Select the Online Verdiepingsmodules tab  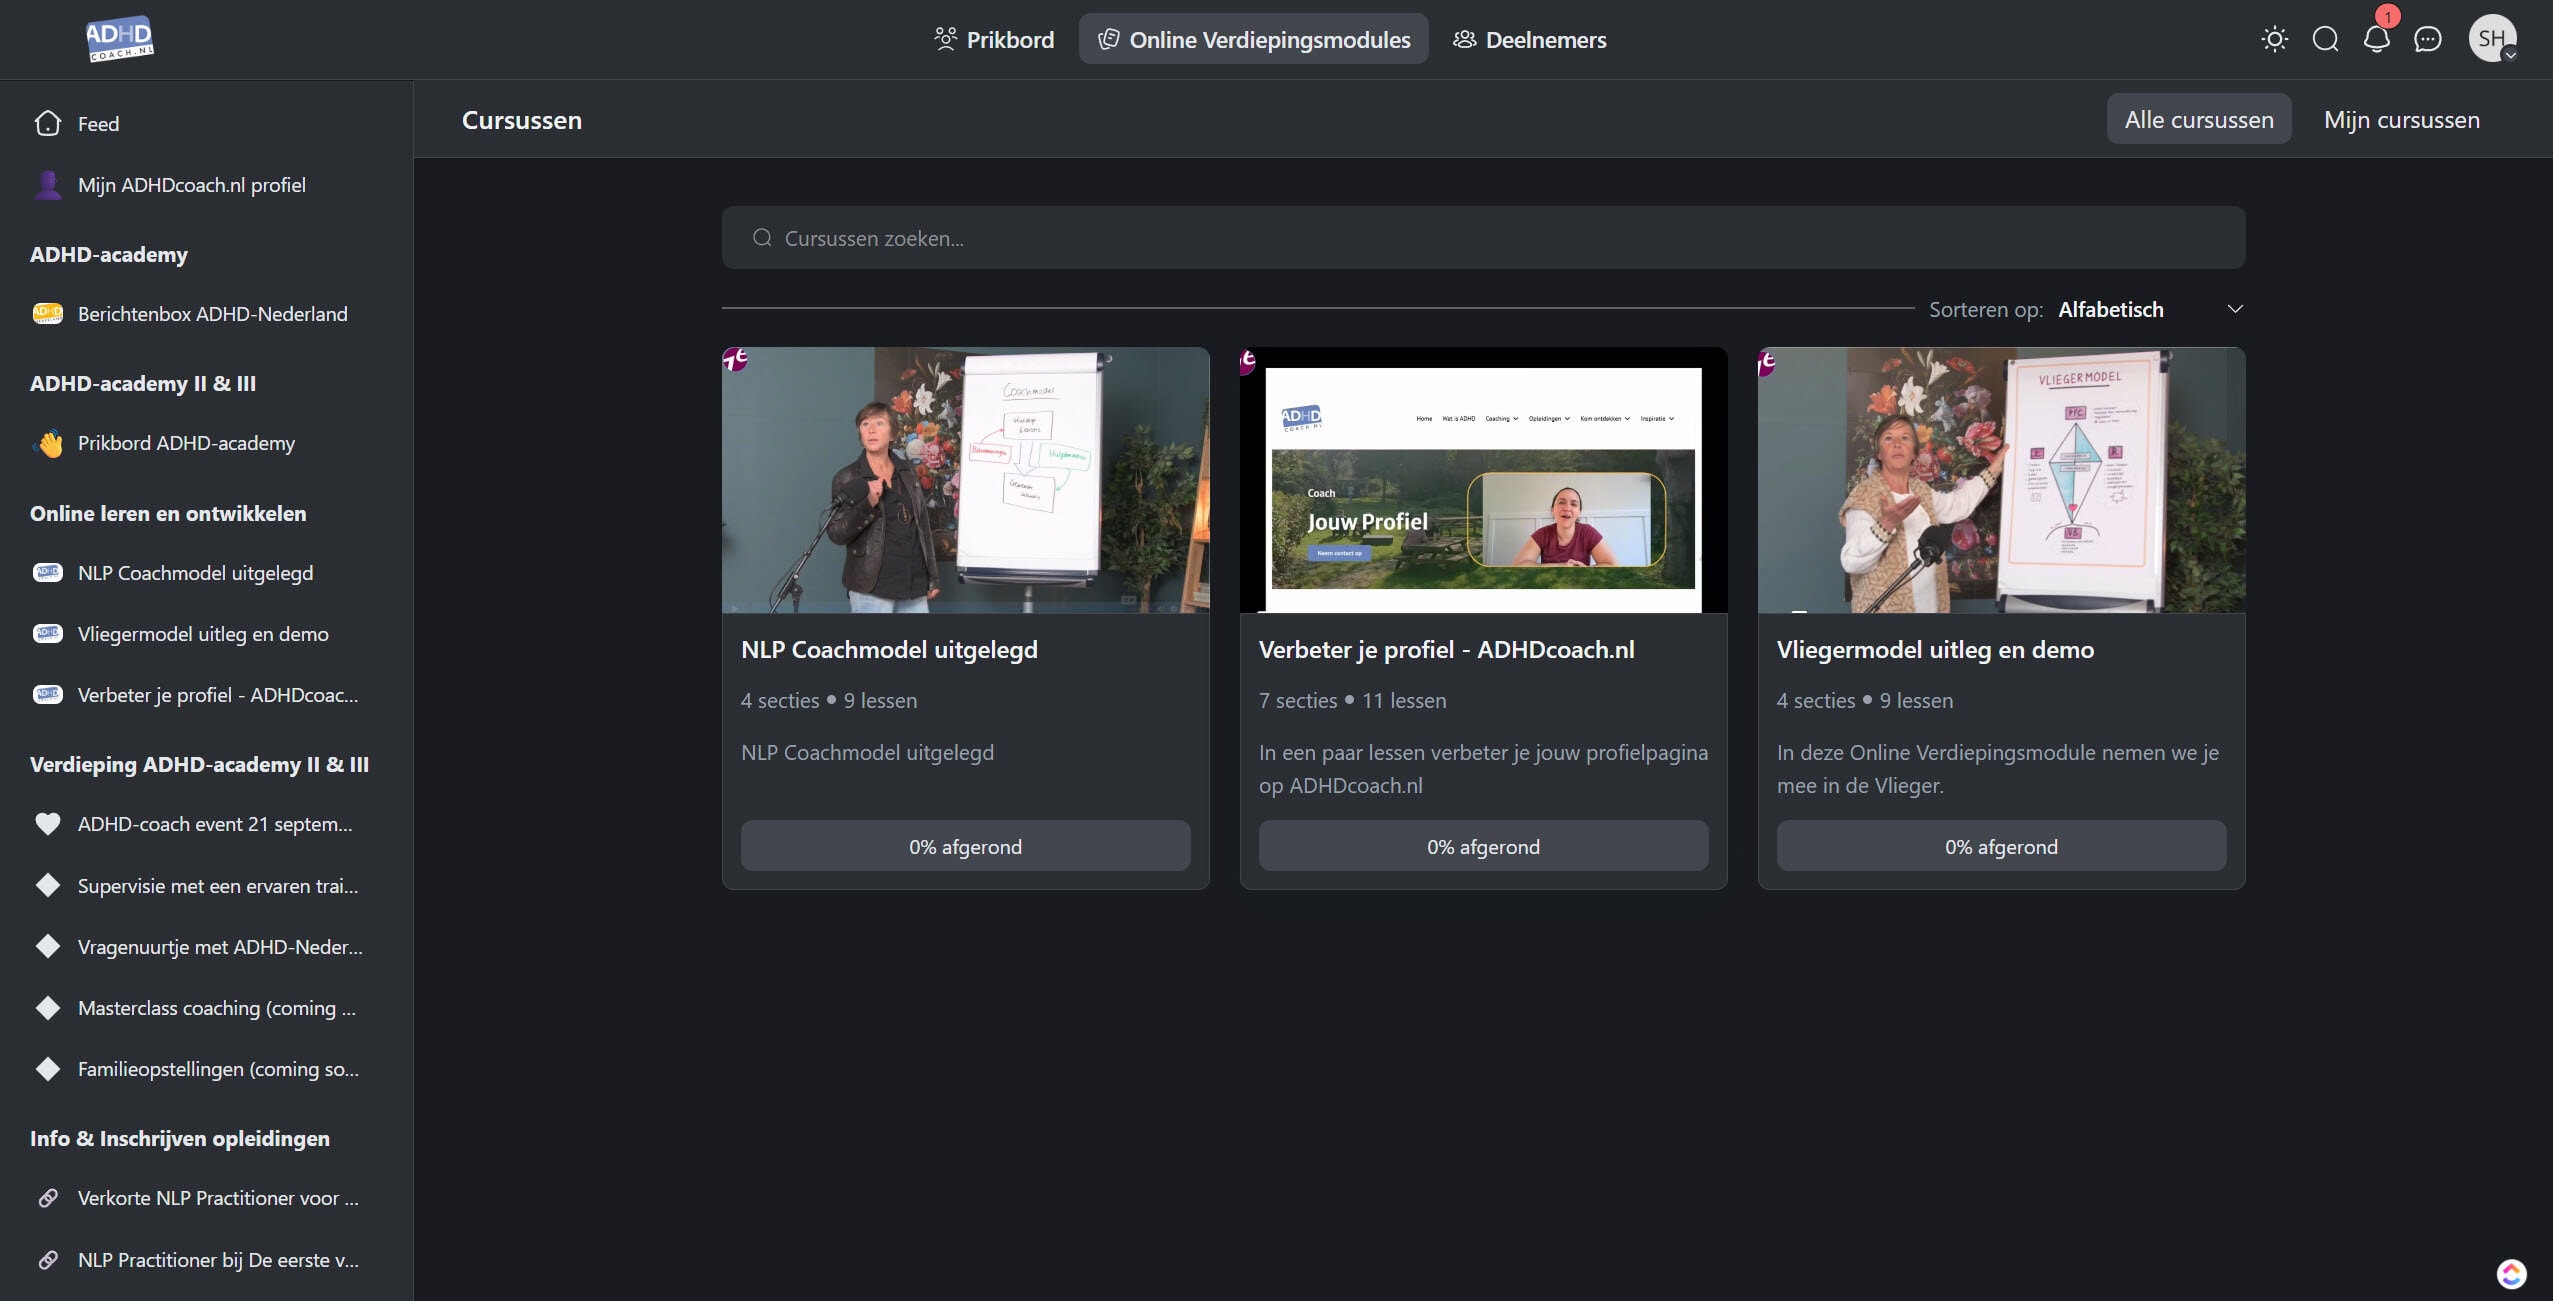coord(1253,39)
